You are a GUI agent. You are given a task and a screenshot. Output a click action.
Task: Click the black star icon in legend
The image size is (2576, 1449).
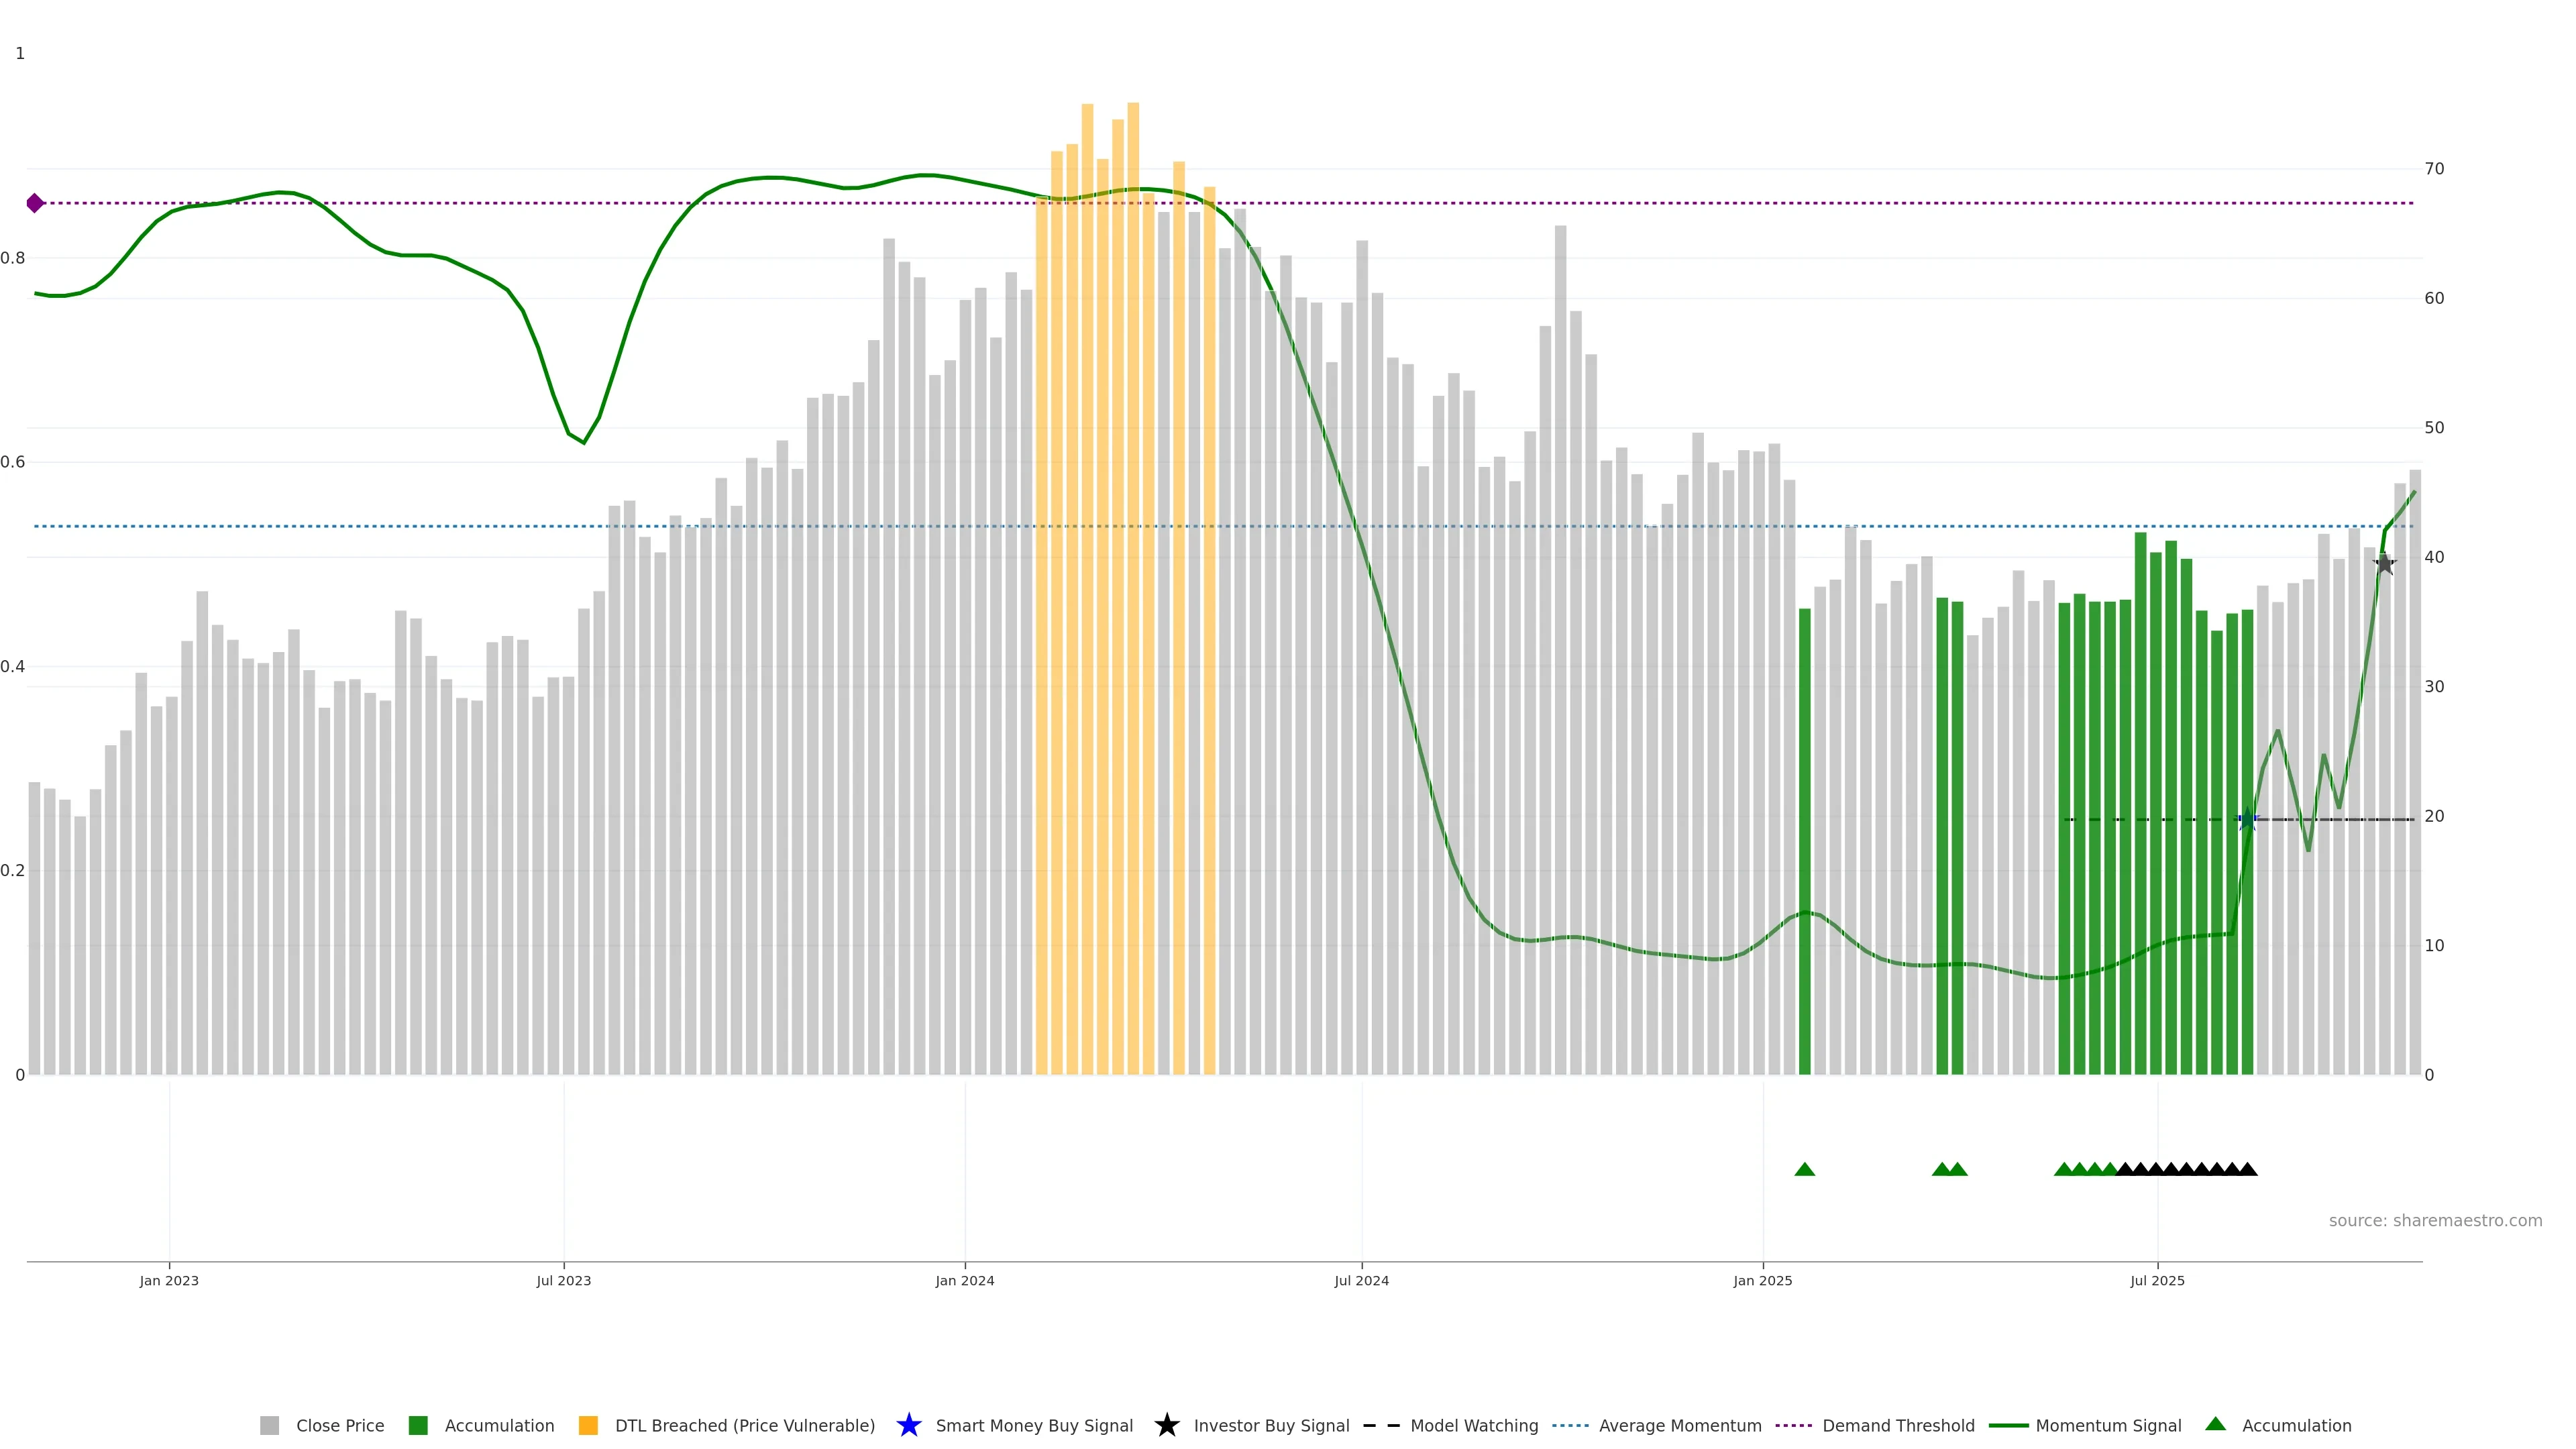point(1166,1425)
